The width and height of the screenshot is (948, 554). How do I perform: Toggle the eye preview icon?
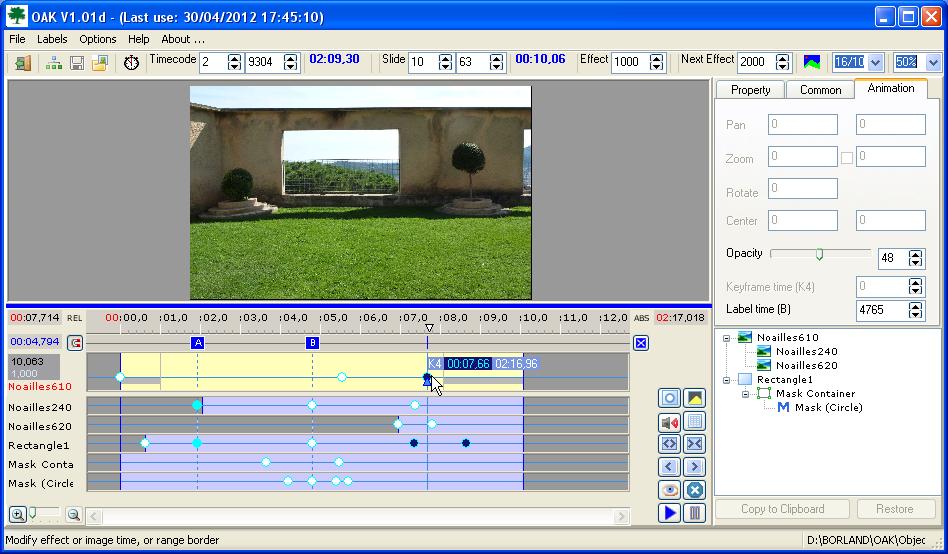[x=669, y=490]
